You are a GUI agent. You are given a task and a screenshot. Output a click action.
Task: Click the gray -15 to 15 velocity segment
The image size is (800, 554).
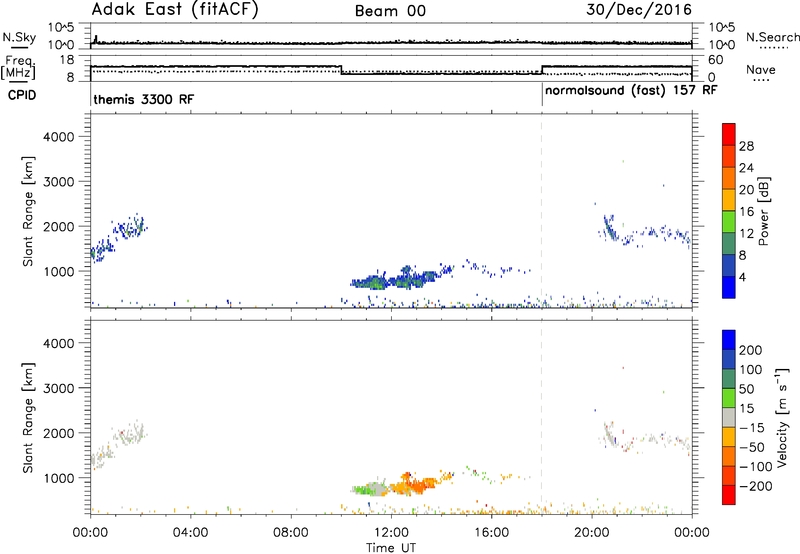pos(729,417)
